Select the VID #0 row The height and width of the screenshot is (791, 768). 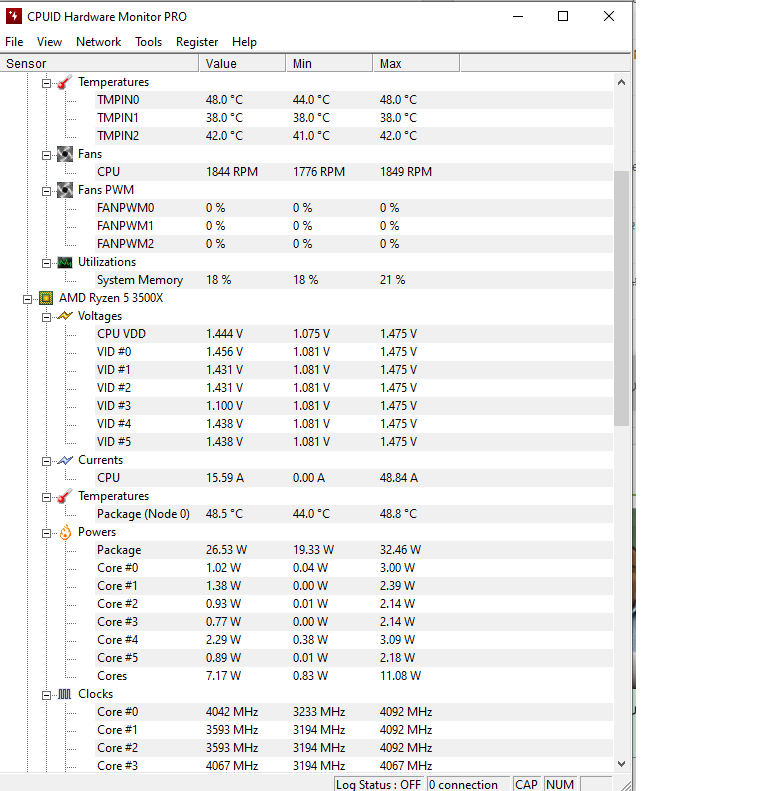point(354,352)
